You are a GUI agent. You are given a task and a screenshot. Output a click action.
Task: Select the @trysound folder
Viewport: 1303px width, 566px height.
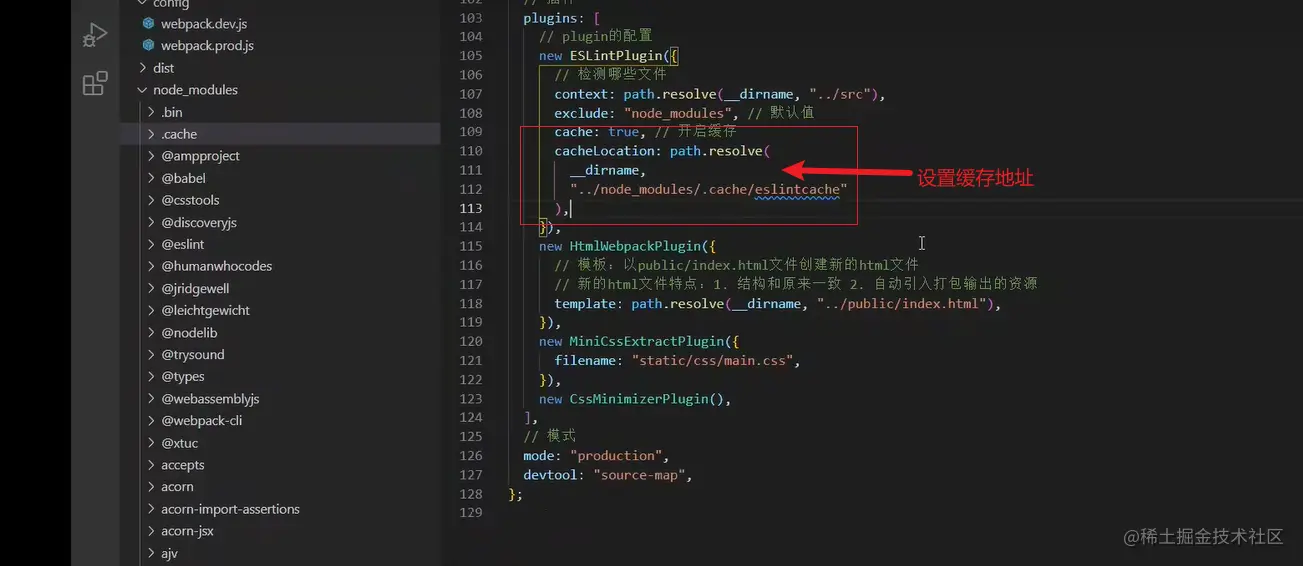coord(193,354)
